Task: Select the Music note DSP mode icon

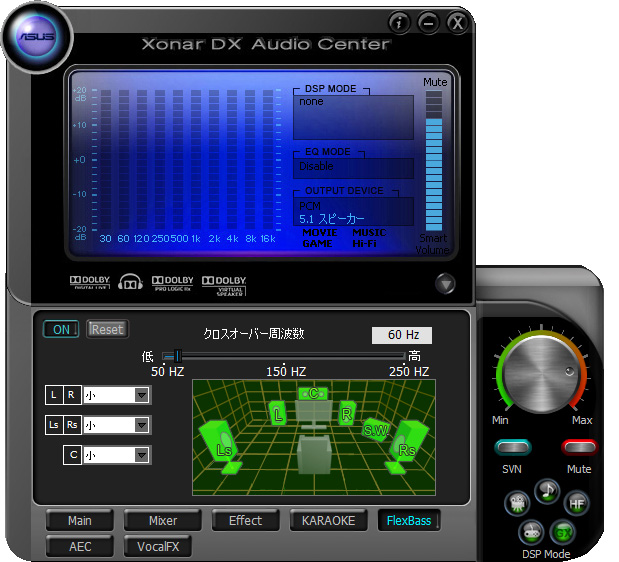Action: pyautogui.click(x=547, y=489)
